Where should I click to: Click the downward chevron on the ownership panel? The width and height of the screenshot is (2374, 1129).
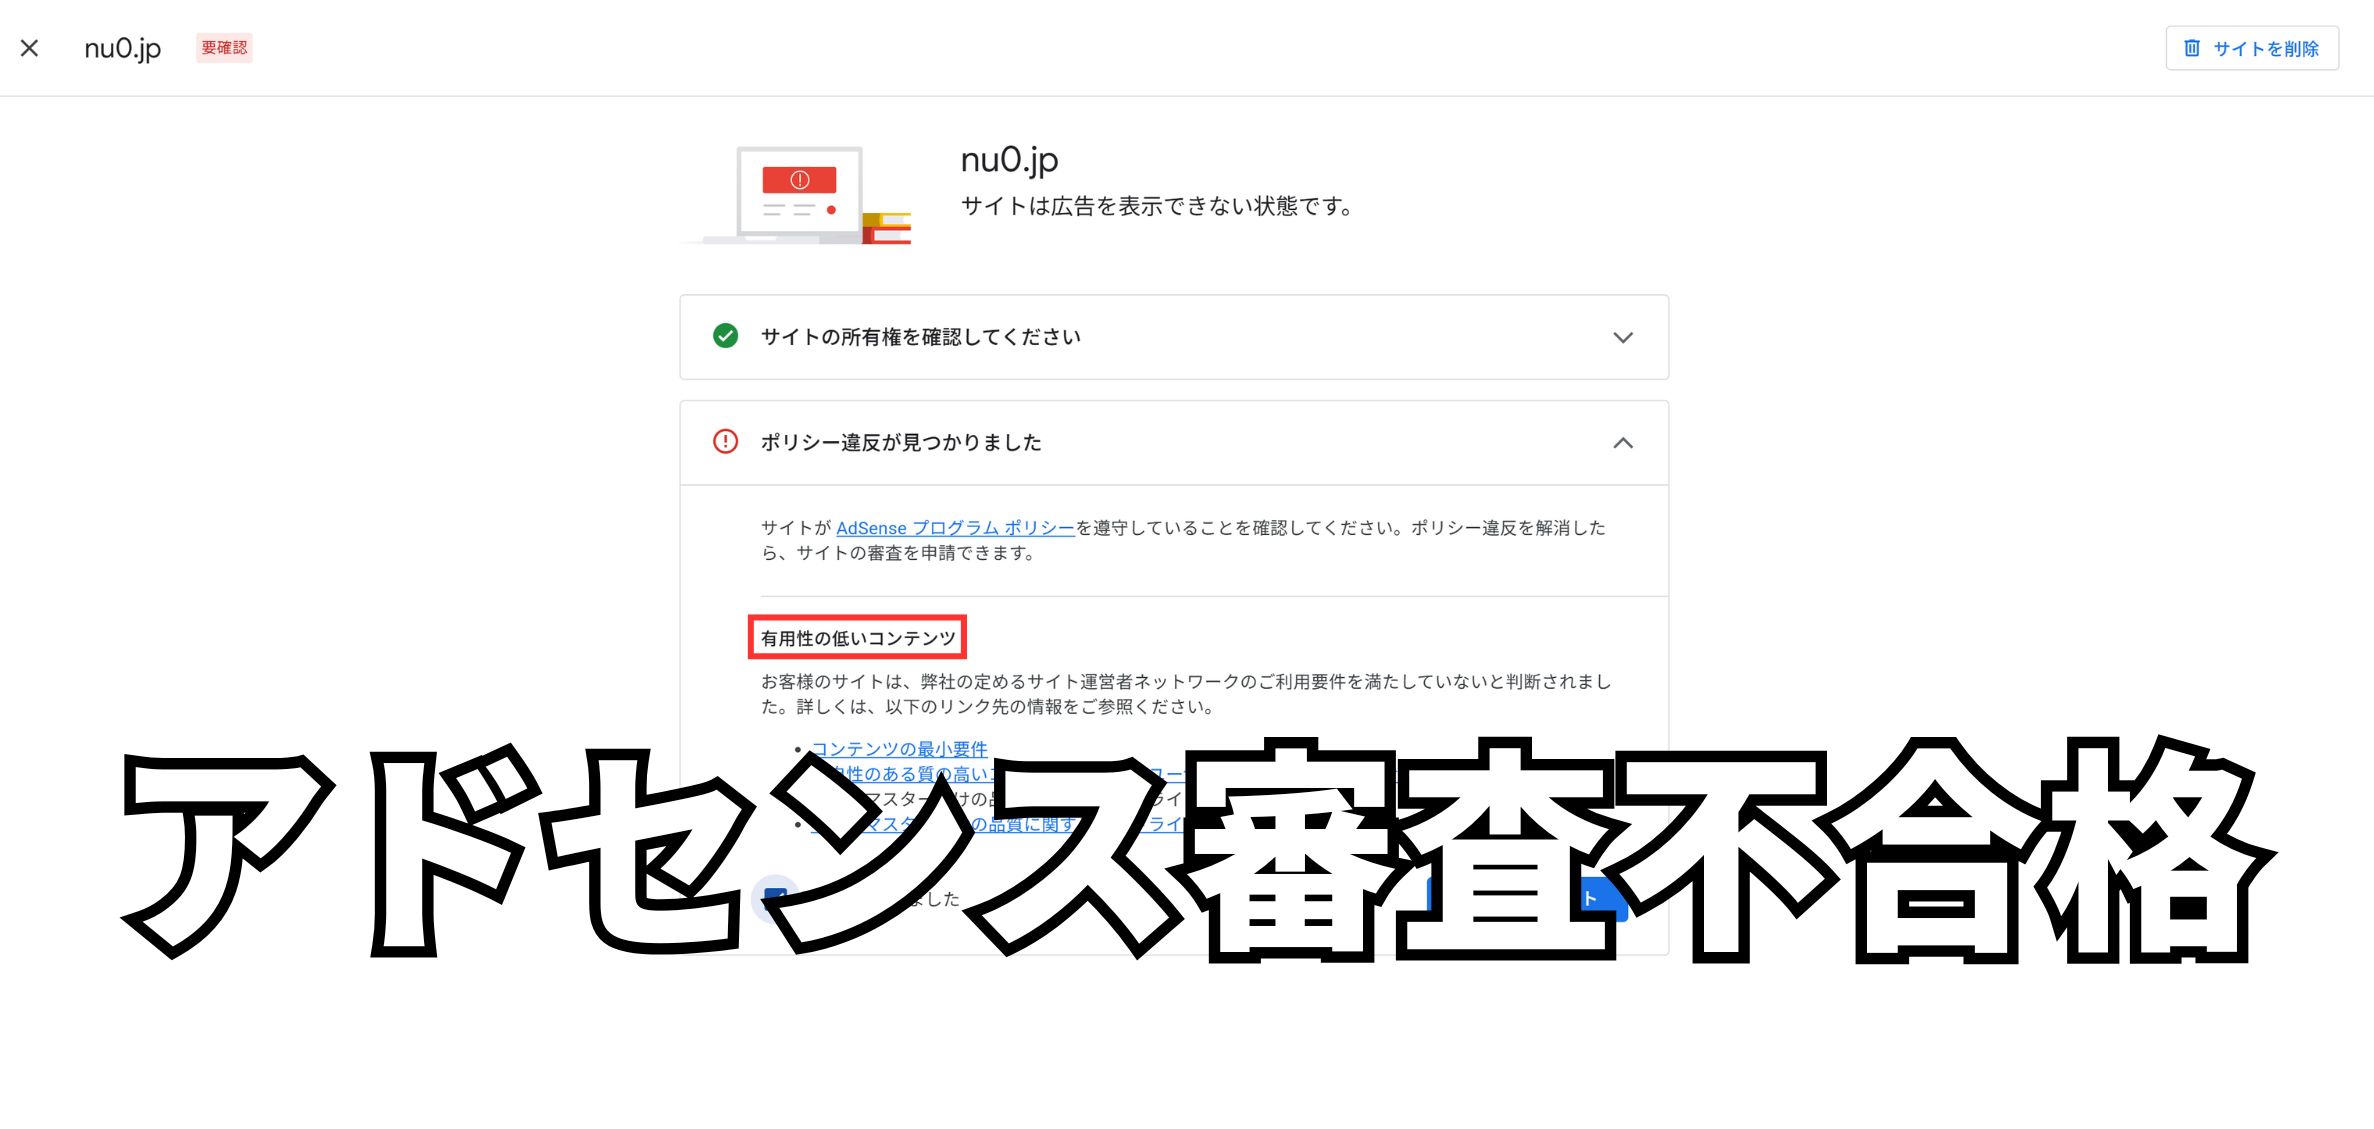(x=1624, y=337)
